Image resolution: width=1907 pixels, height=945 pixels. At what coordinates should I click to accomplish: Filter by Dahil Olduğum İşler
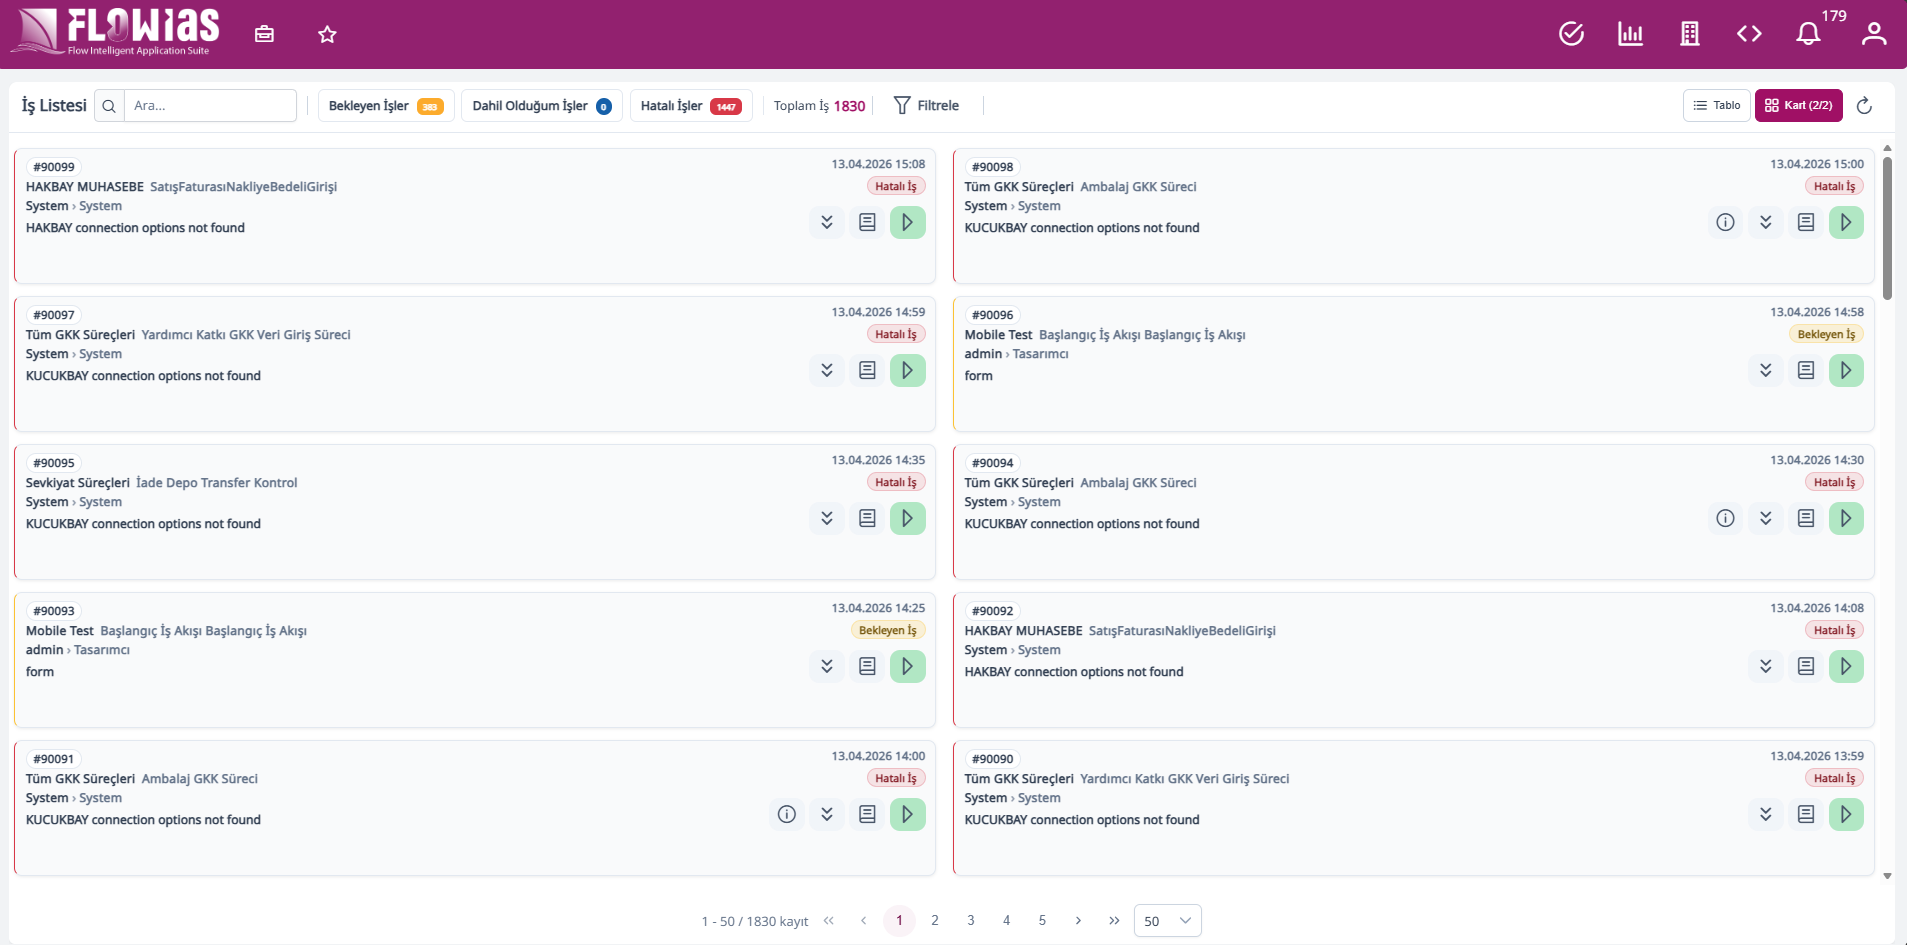pos(542,105)
